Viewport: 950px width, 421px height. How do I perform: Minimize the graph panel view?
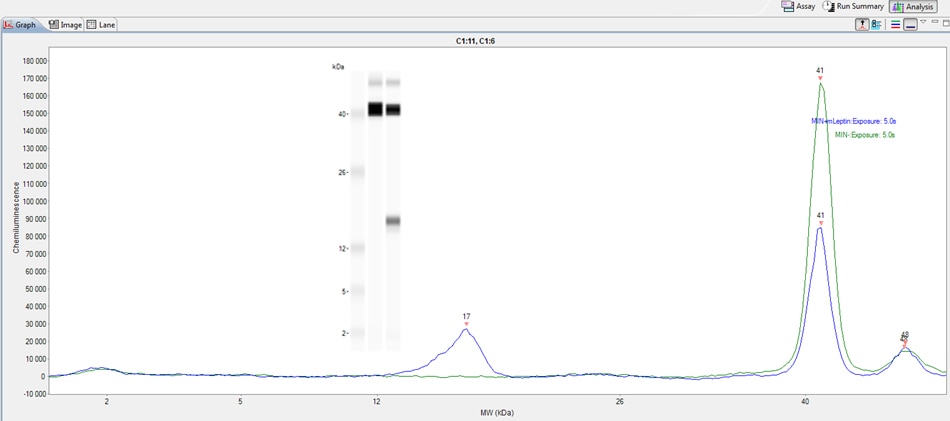pyautogui.click(x=934, y=22)
